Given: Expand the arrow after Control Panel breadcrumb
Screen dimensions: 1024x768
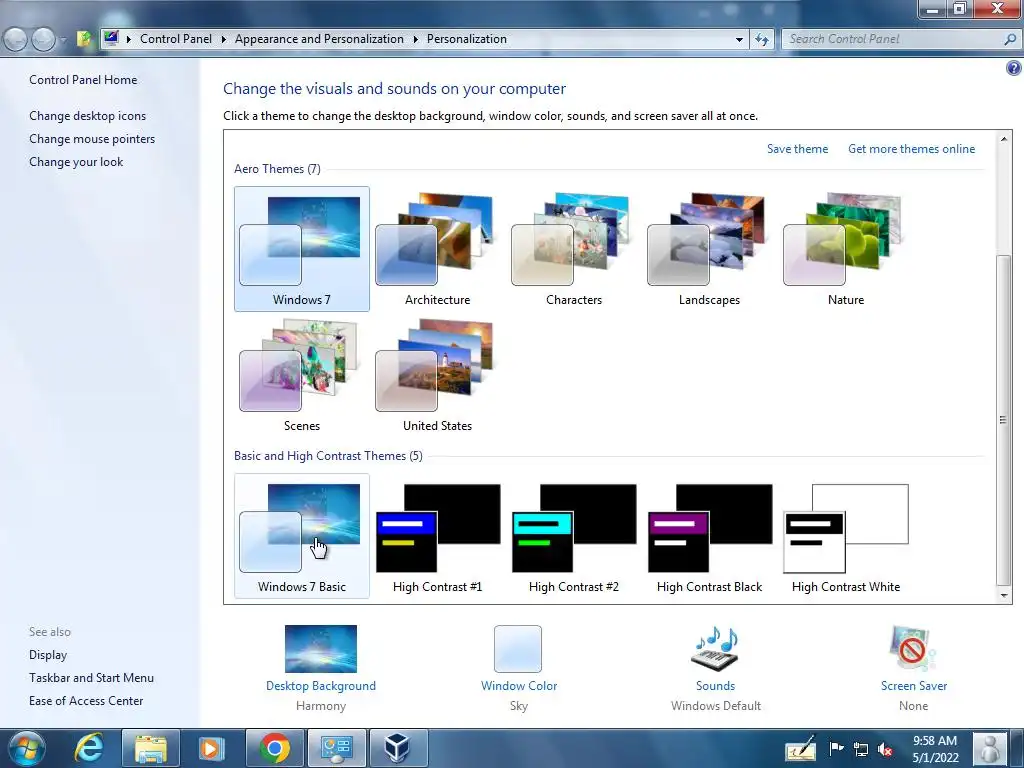Looking at the screenshot, I should coord(223,39).
